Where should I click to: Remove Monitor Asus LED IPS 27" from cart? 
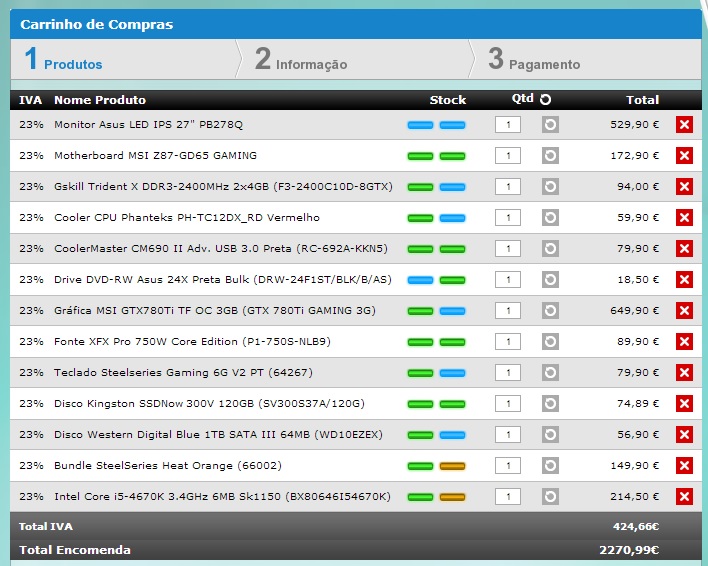click(x=684, y=125)
